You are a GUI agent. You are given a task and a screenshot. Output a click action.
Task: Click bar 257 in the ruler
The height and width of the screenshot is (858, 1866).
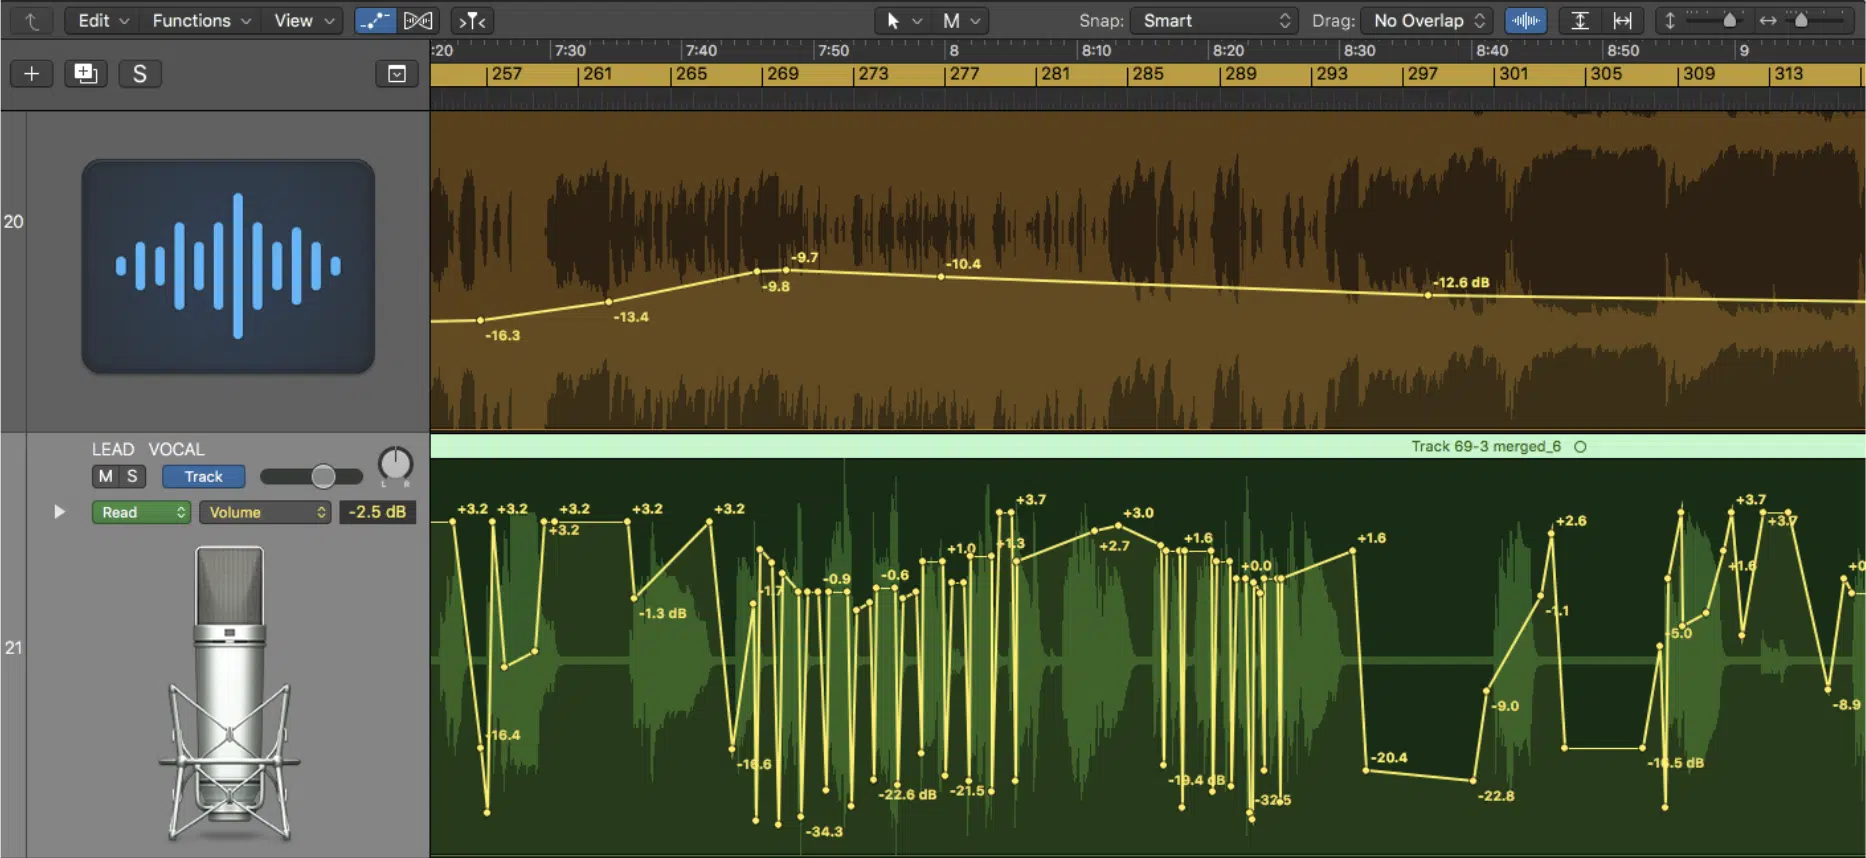506,74
